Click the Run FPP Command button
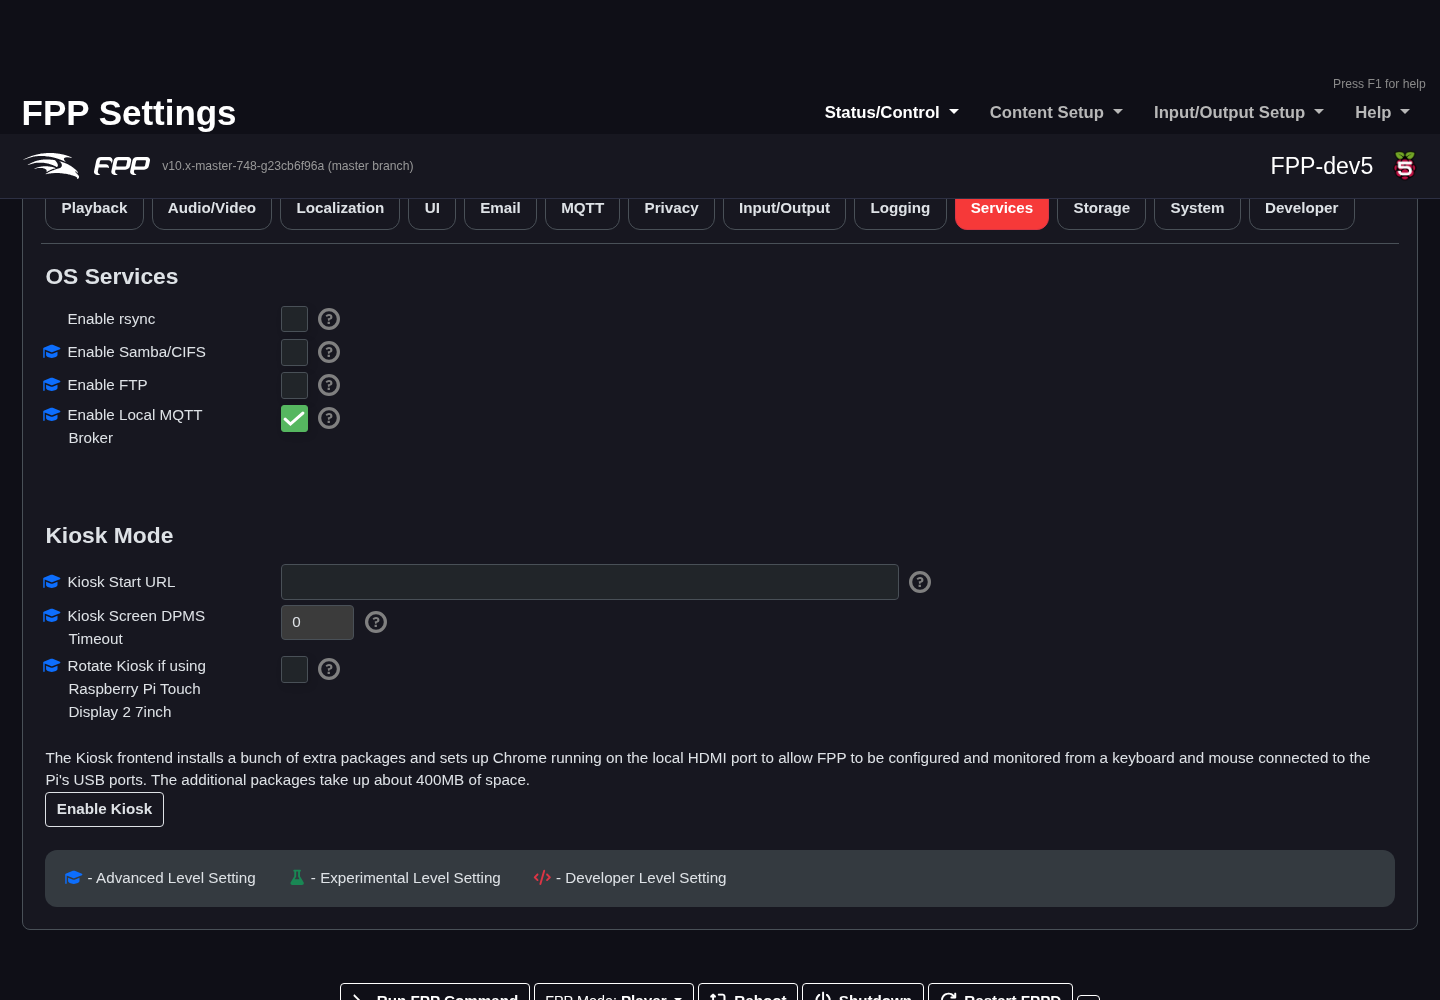 click(x=435, y=994)
